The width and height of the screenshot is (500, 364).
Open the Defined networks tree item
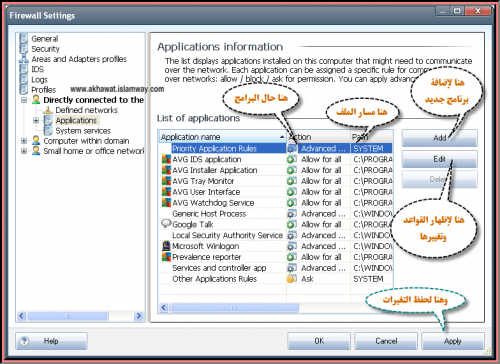point(86,110)
